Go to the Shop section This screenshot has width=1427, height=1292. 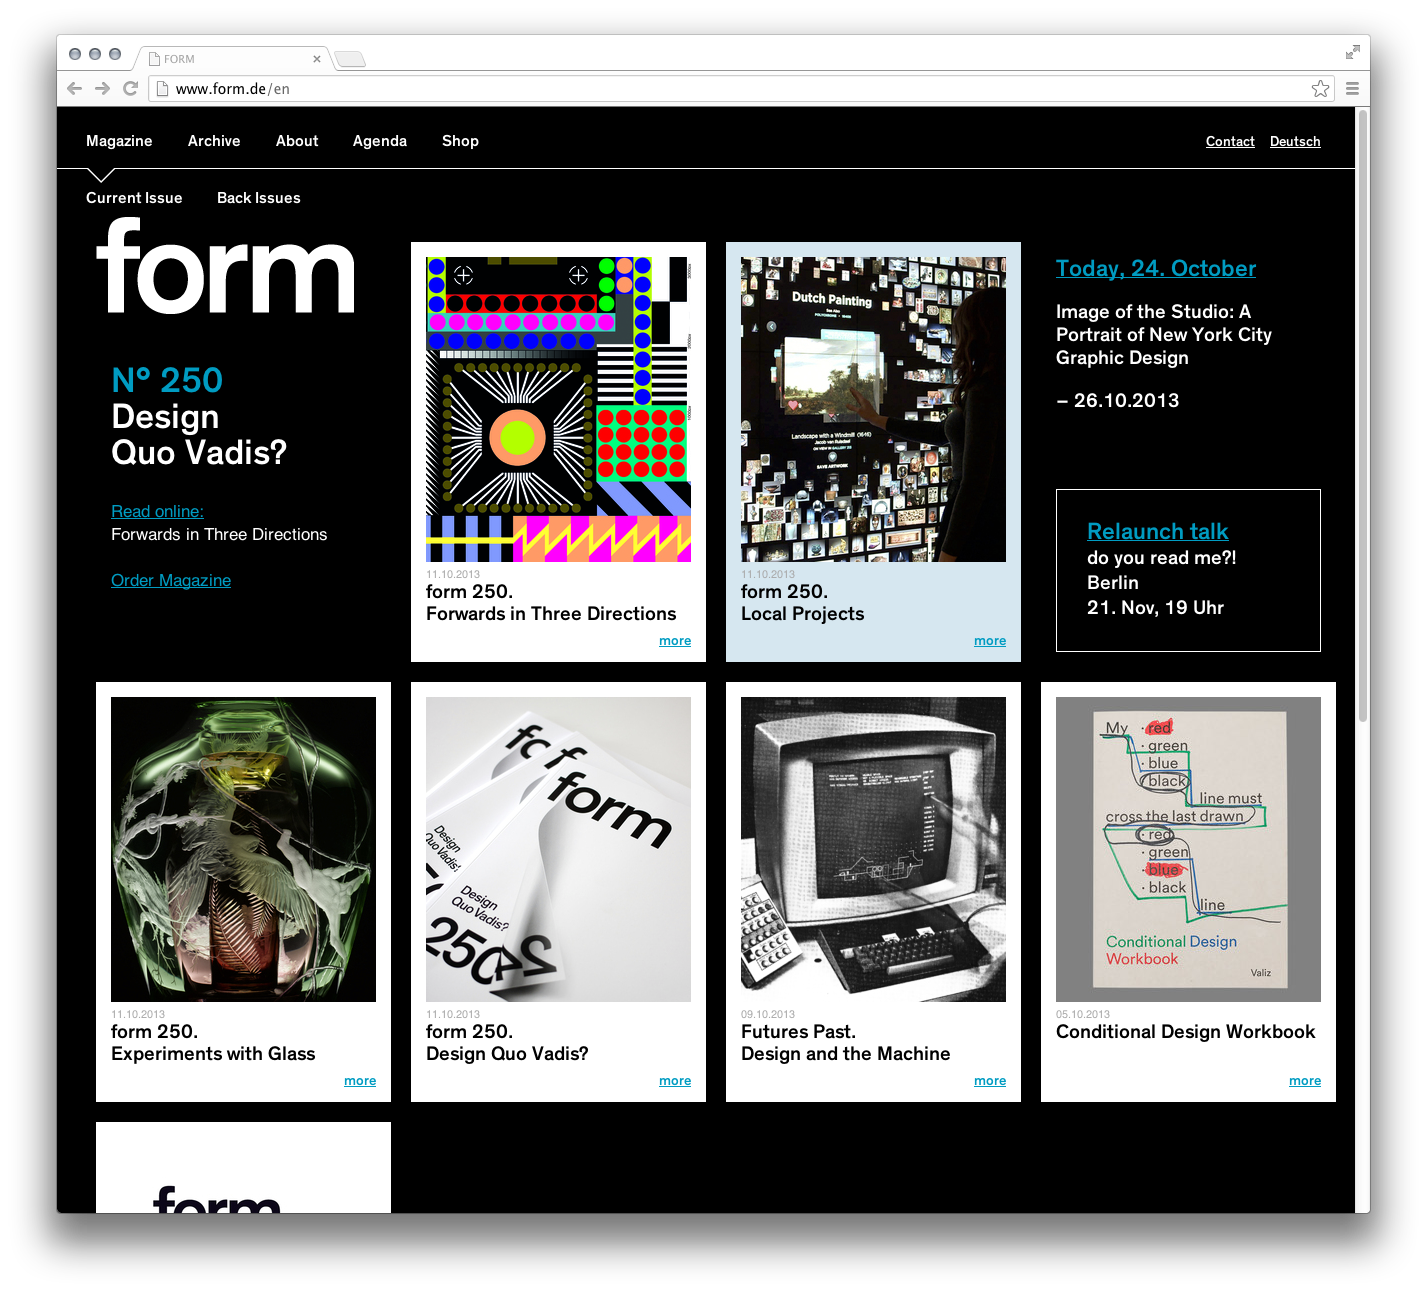tap(460, 141)
